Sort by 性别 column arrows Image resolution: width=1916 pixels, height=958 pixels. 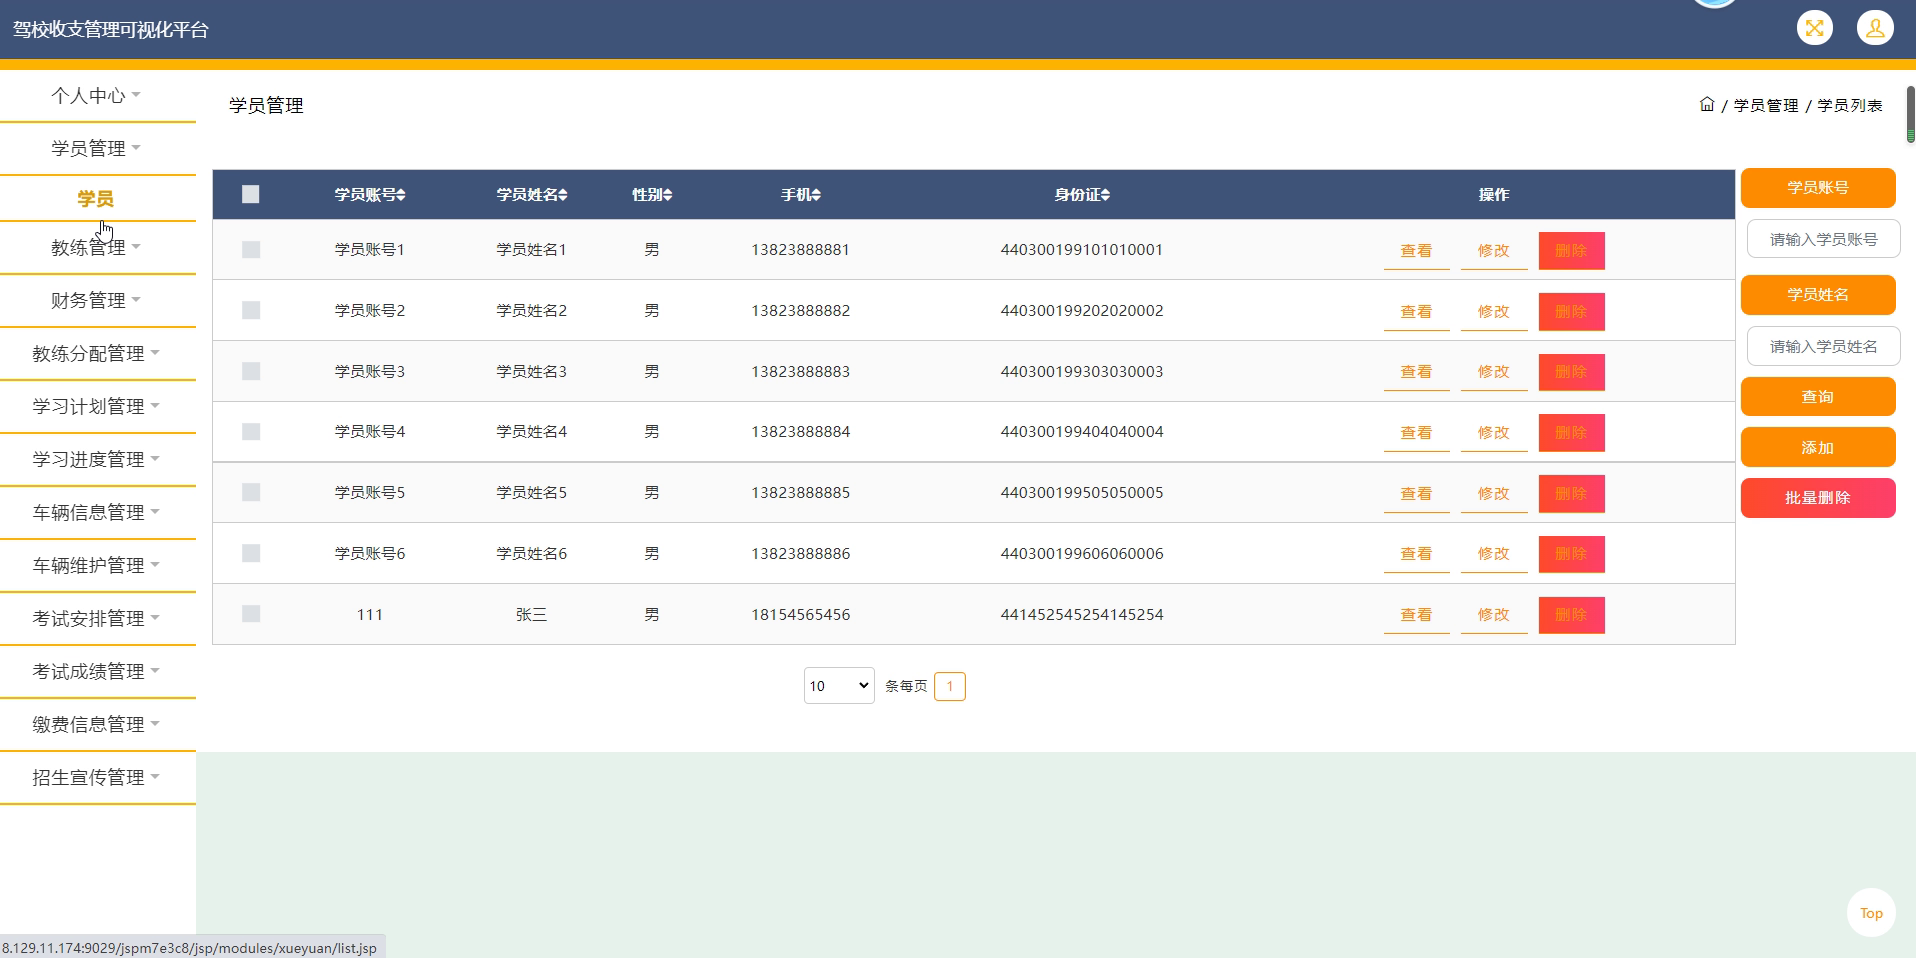click(x=668, y=195)
